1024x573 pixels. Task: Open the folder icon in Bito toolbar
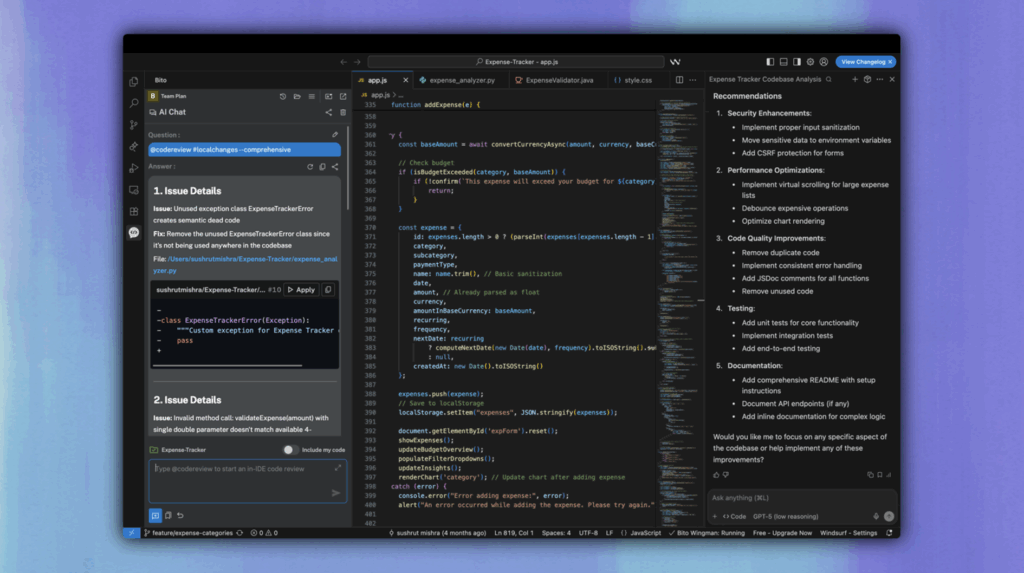pyautogui.click(x=297, y=96)
